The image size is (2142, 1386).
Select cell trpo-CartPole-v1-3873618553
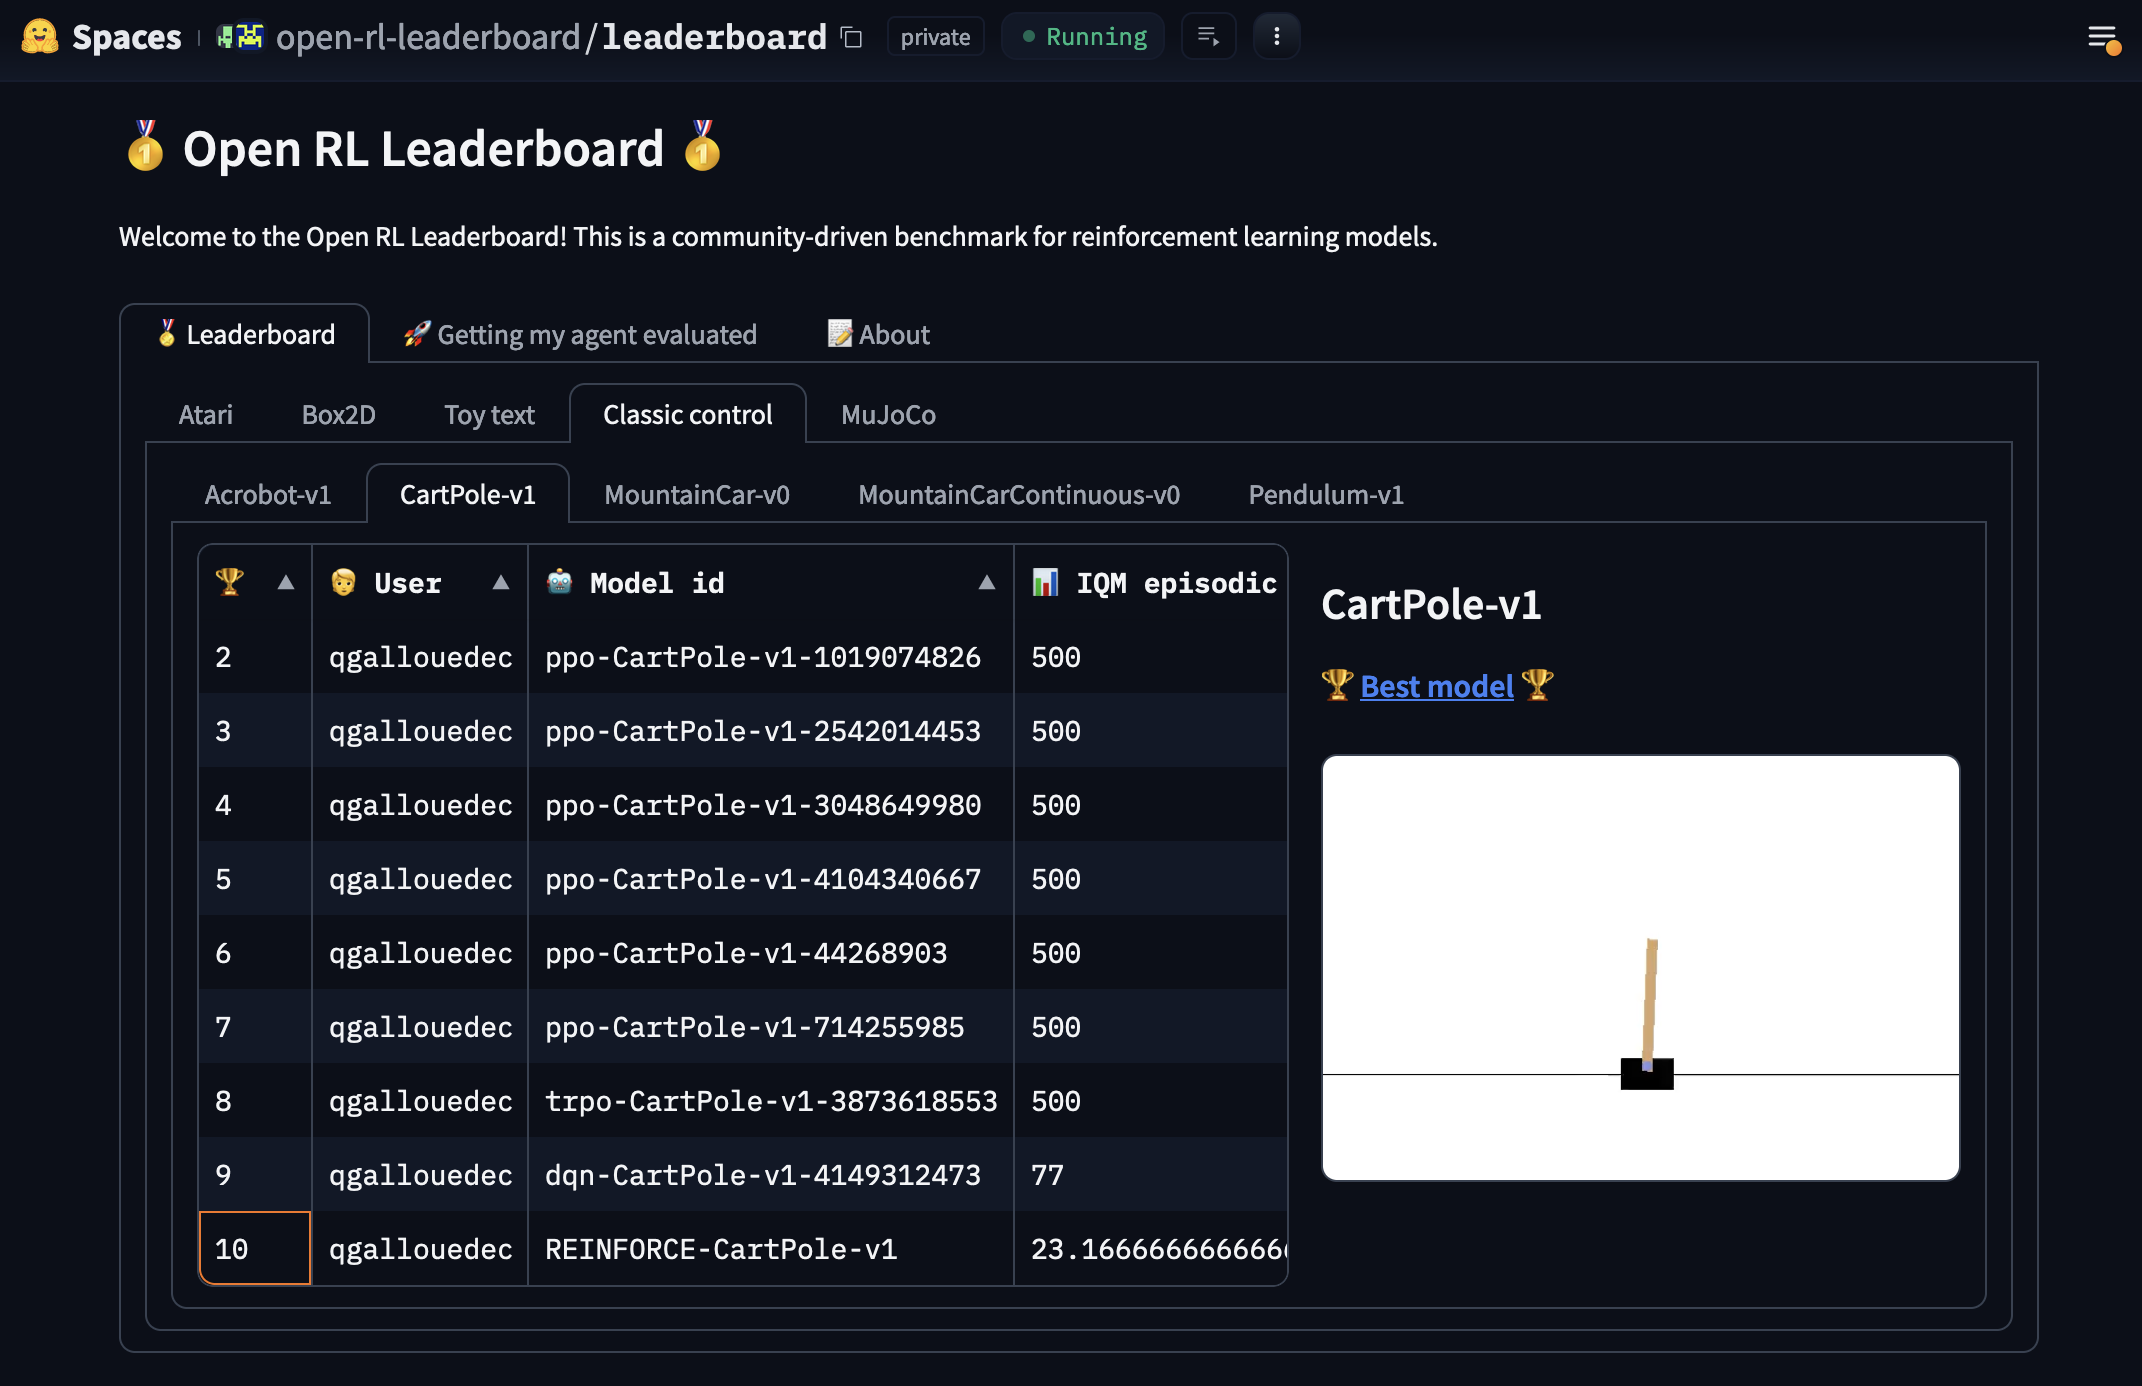tap(770, 1101)
